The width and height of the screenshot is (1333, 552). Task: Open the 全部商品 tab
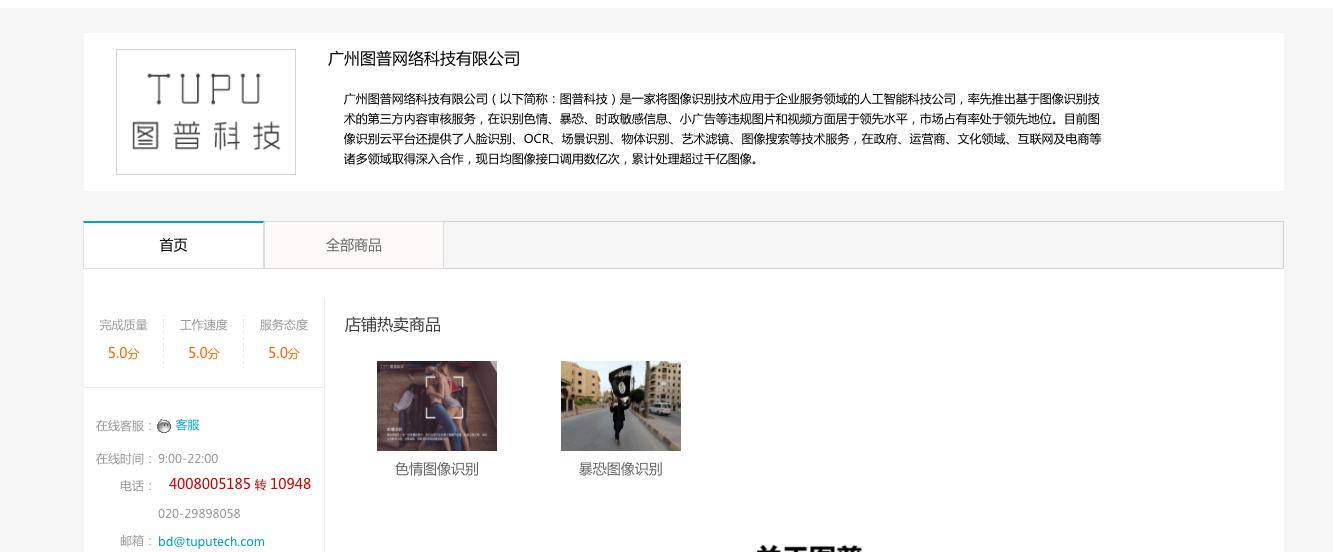354,245
